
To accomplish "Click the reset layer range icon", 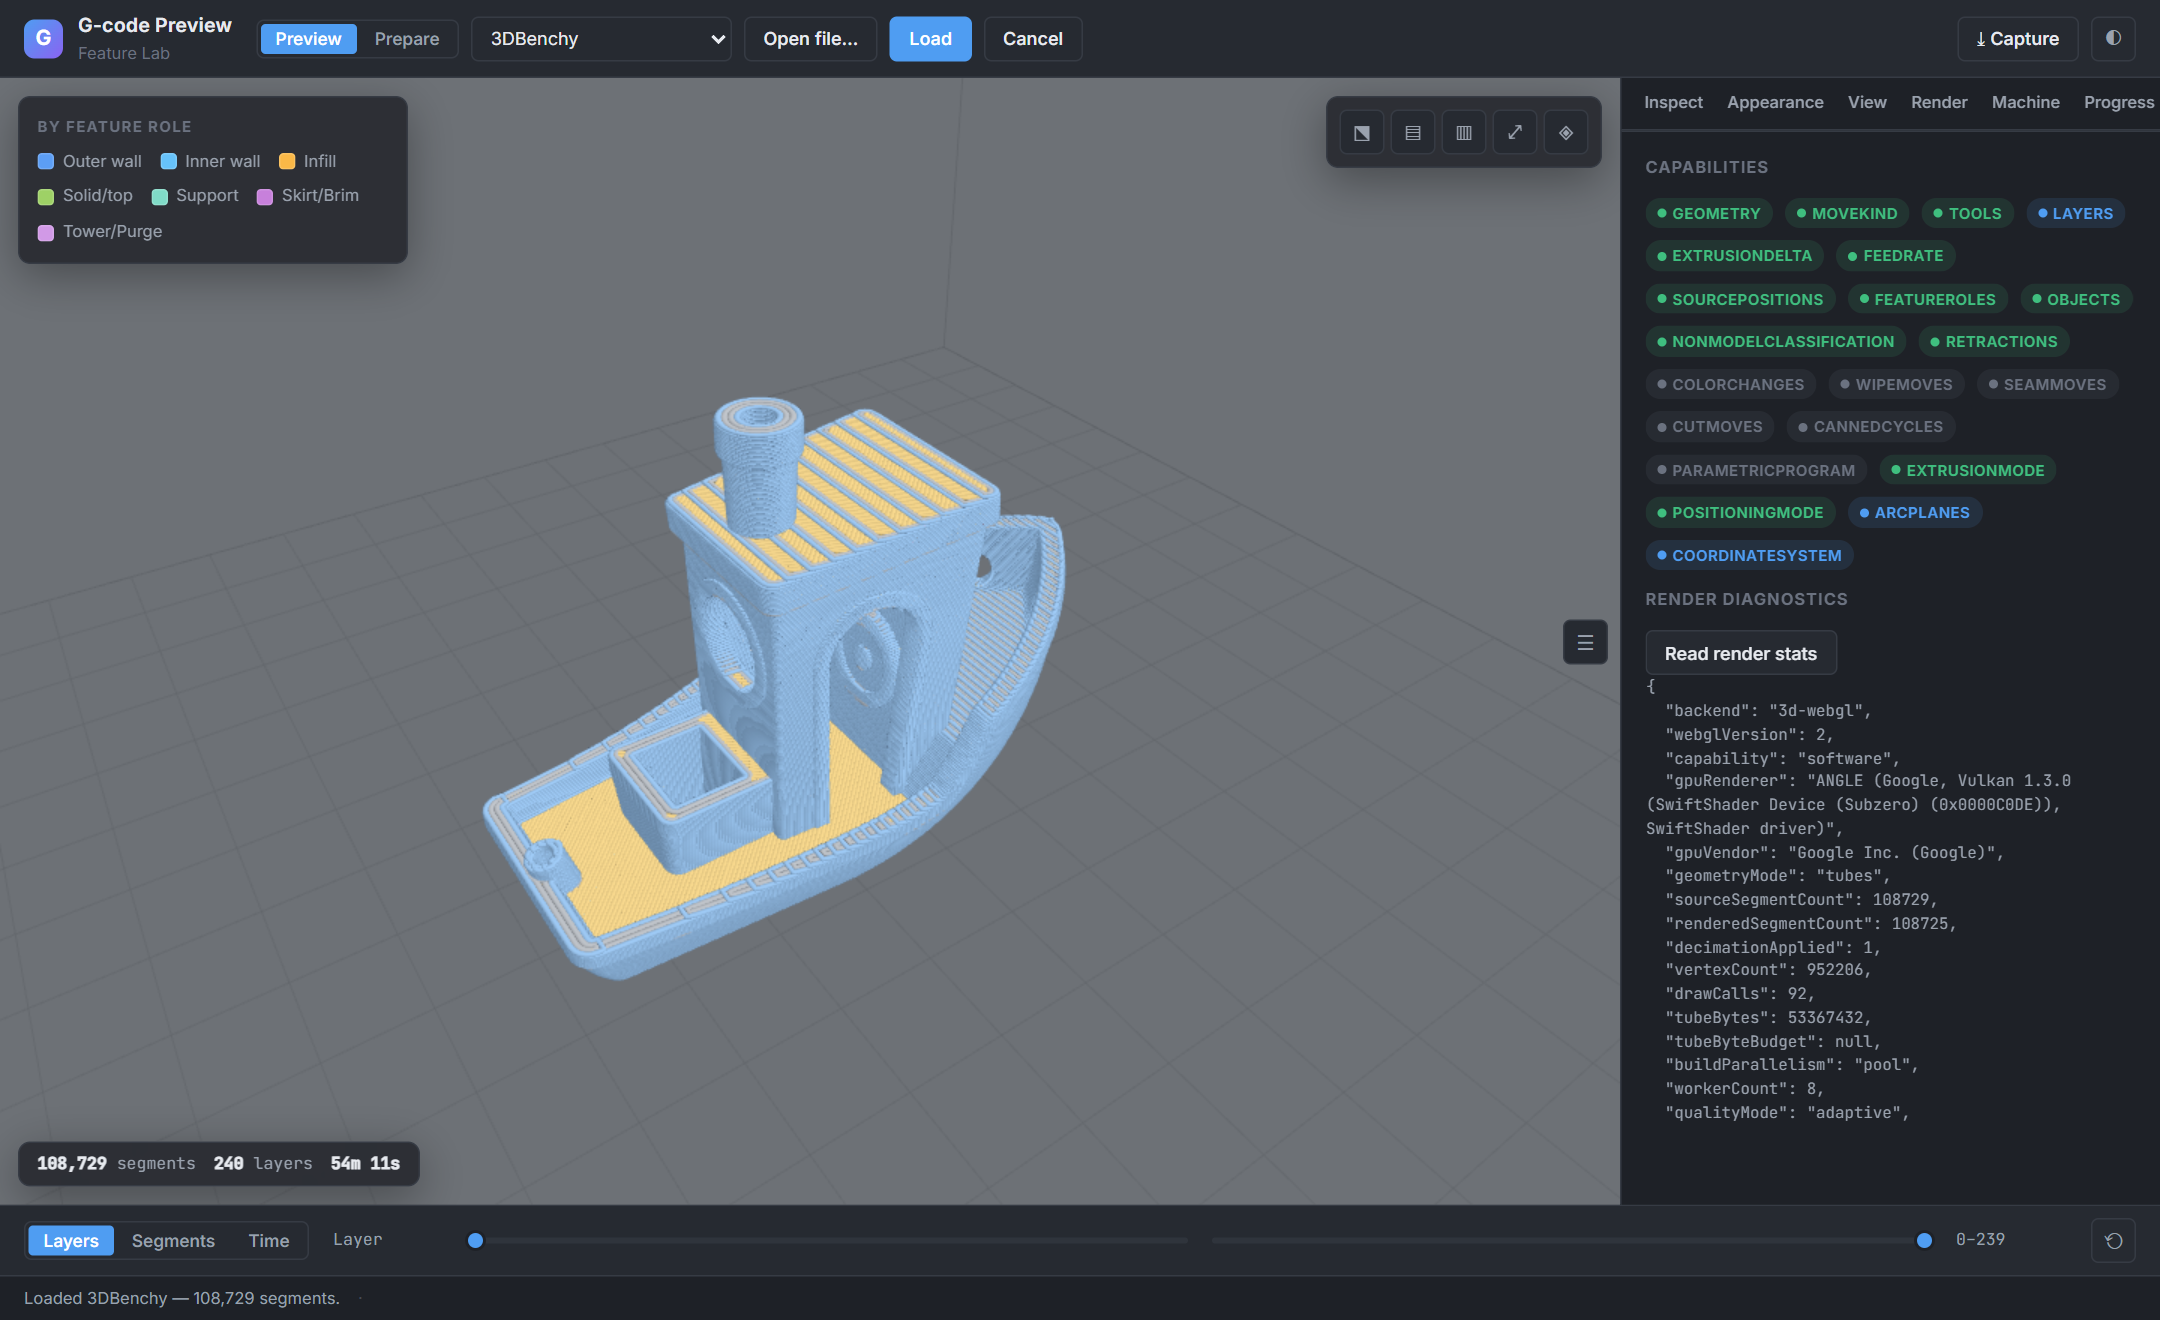I will [2113, 1240].
